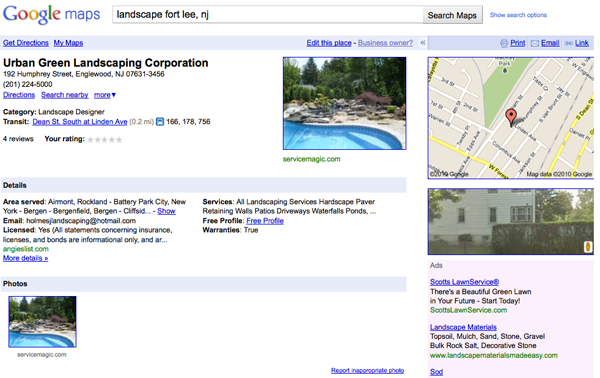Click Report inappropriate photo link

[367, 370]
